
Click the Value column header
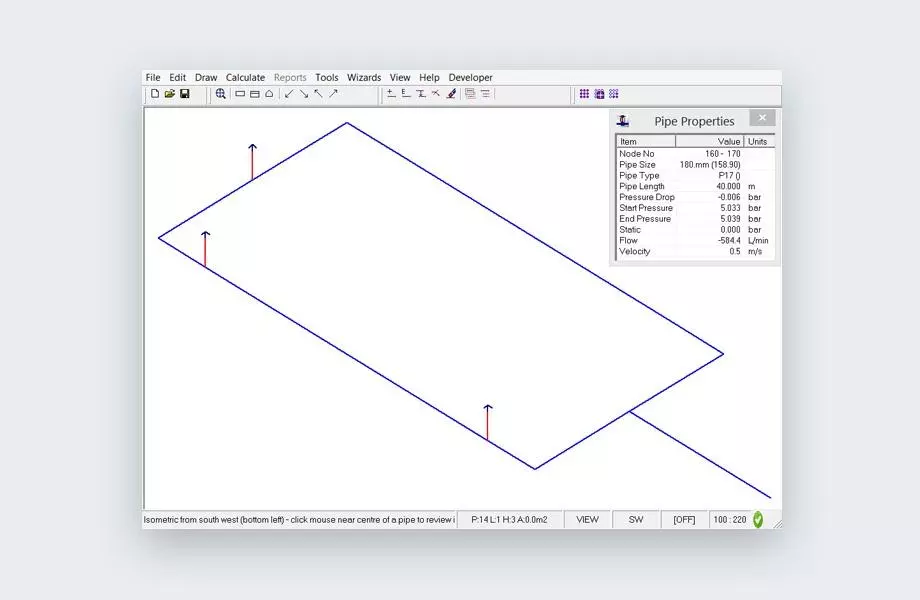pos(710,142)
